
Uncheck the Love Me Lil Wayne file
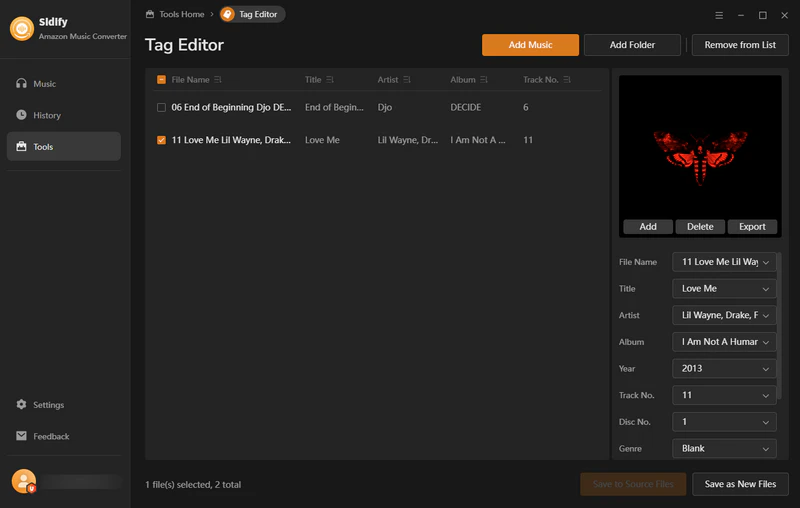[161, 140]
